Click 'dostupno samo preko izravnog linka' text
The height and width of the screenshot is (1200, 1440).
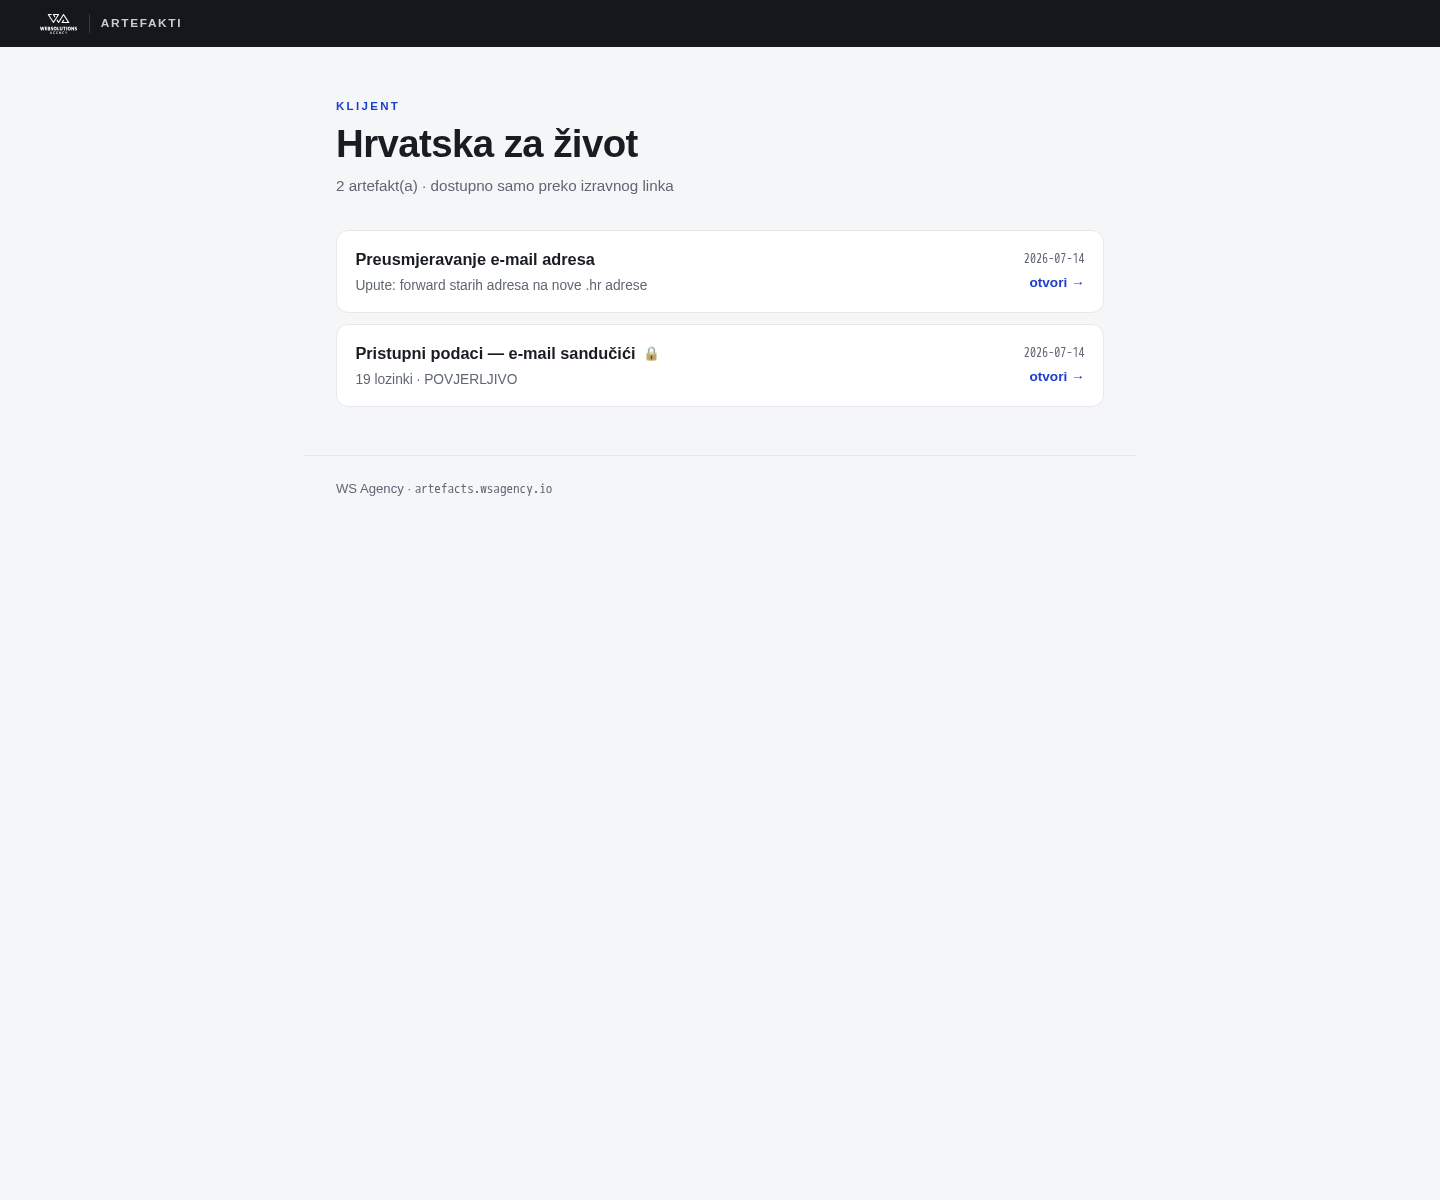(x=552, y=186)
